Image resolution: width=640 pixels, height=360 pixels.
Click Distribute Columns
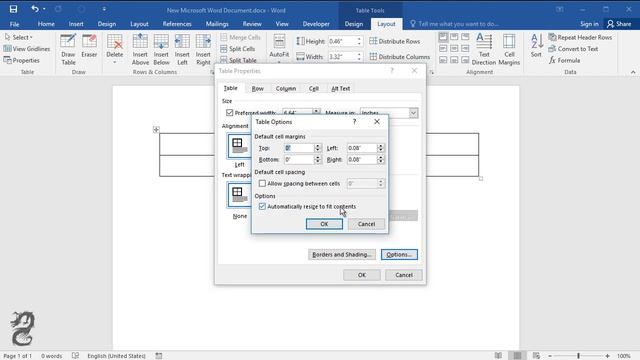[400, 57]
